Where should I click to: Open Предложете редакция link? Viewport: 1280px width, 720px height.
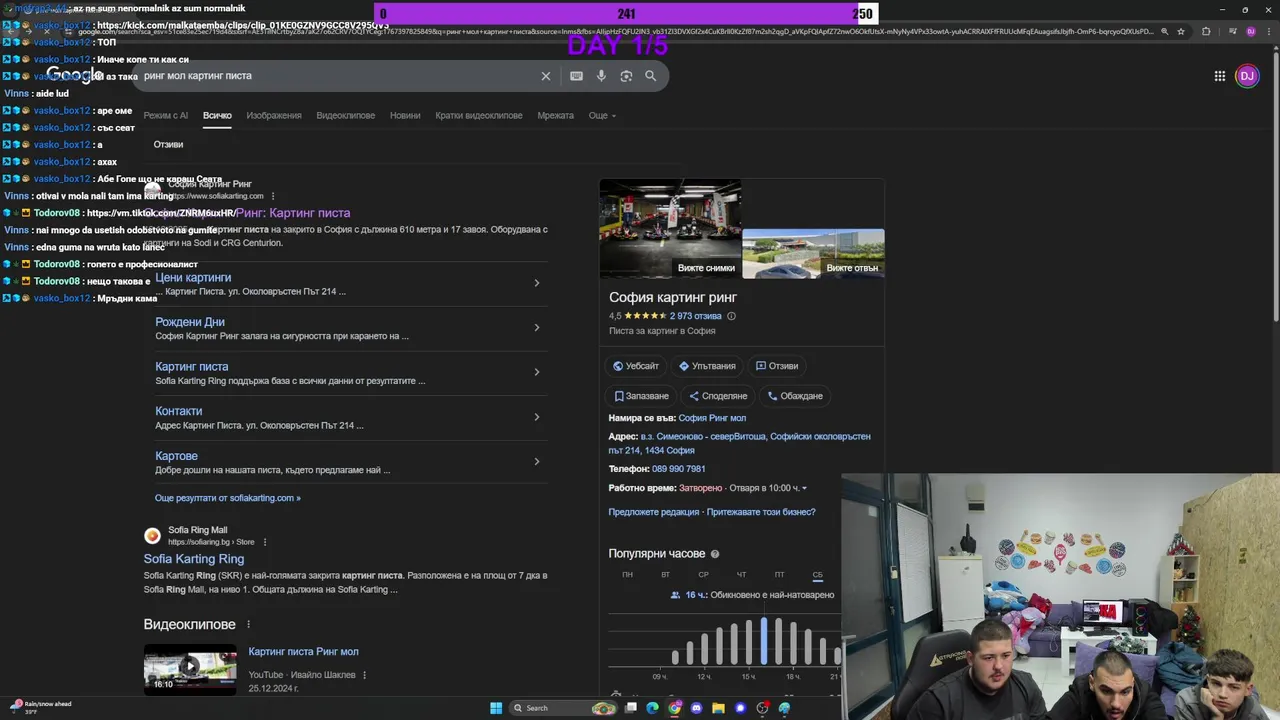pos(654,512)
